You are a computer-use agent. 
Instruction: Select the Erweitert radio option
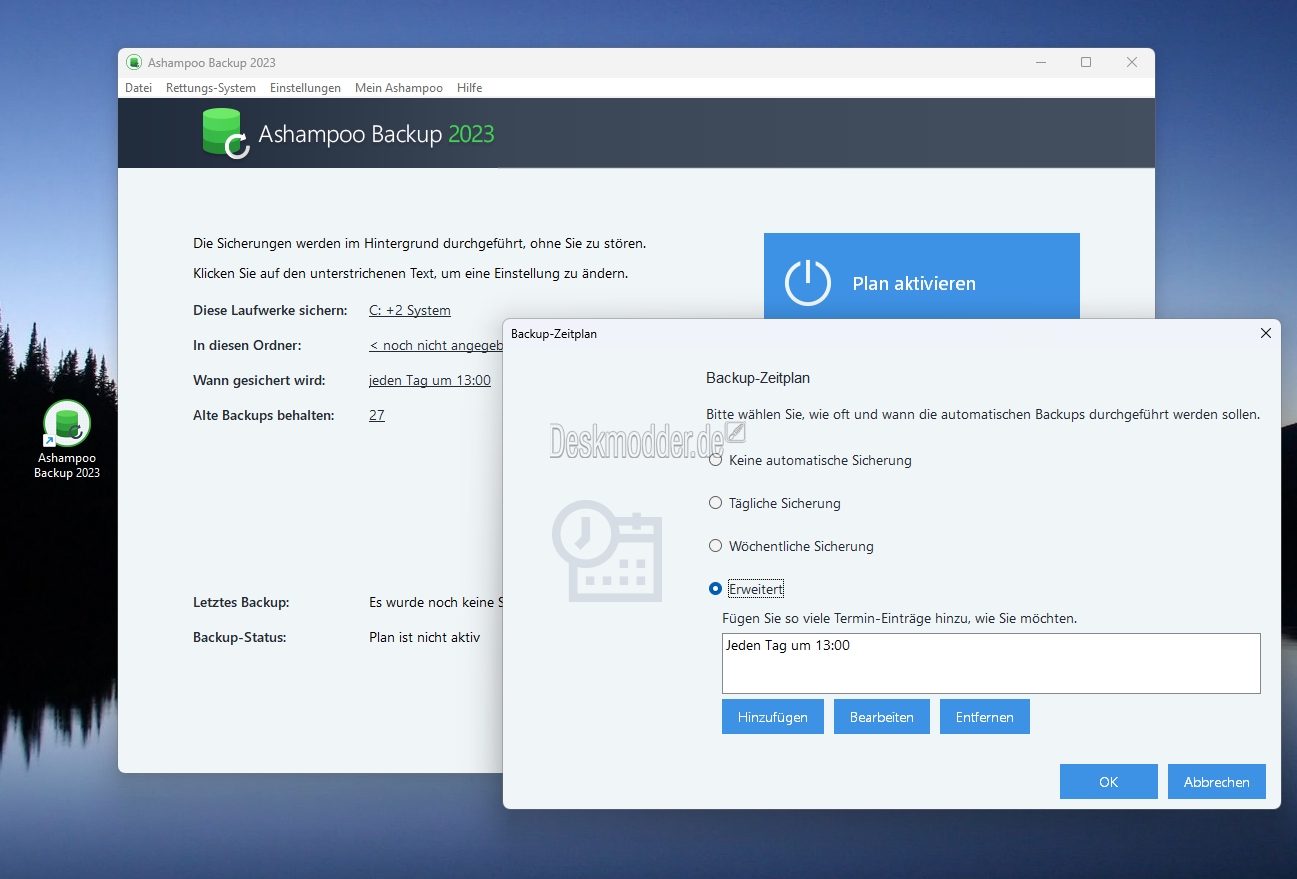pyautogui.click(x=715, y=589)
